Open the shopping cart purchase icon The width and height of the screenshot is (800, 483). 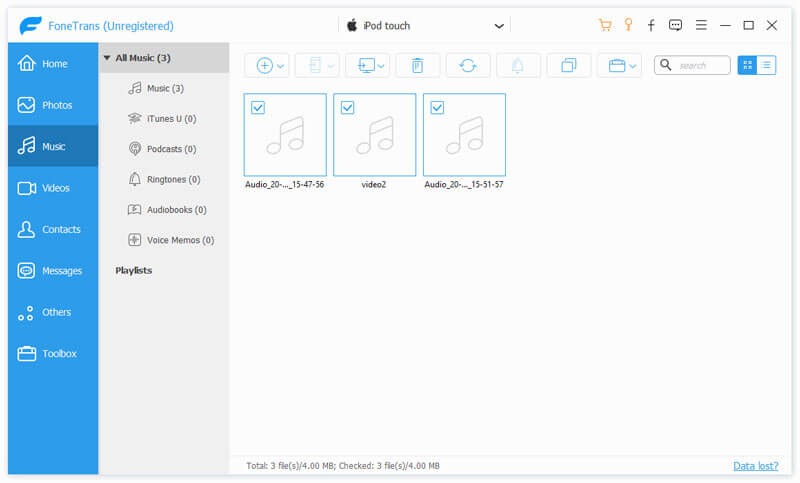pyautogui.click(x=604, y=25)
